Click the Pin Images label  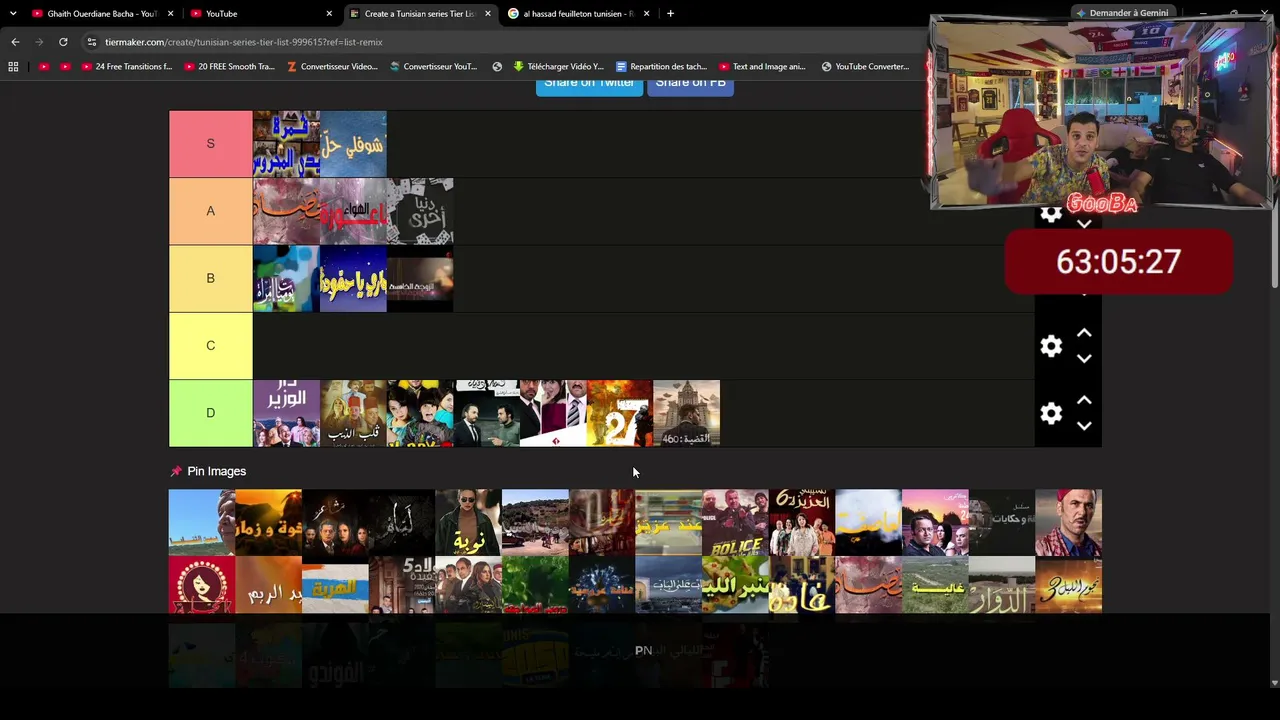[216, 471]
